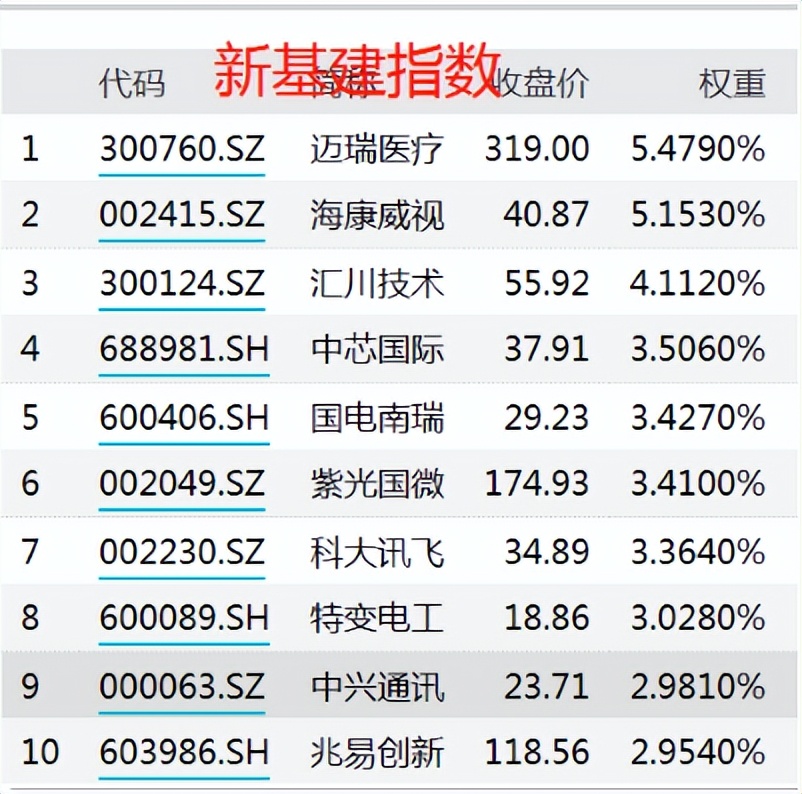Image resolution: width=802 pixels, height=794 pixels.
Task: Click the 002049.SZ stock code link
Action: (183, 484)
